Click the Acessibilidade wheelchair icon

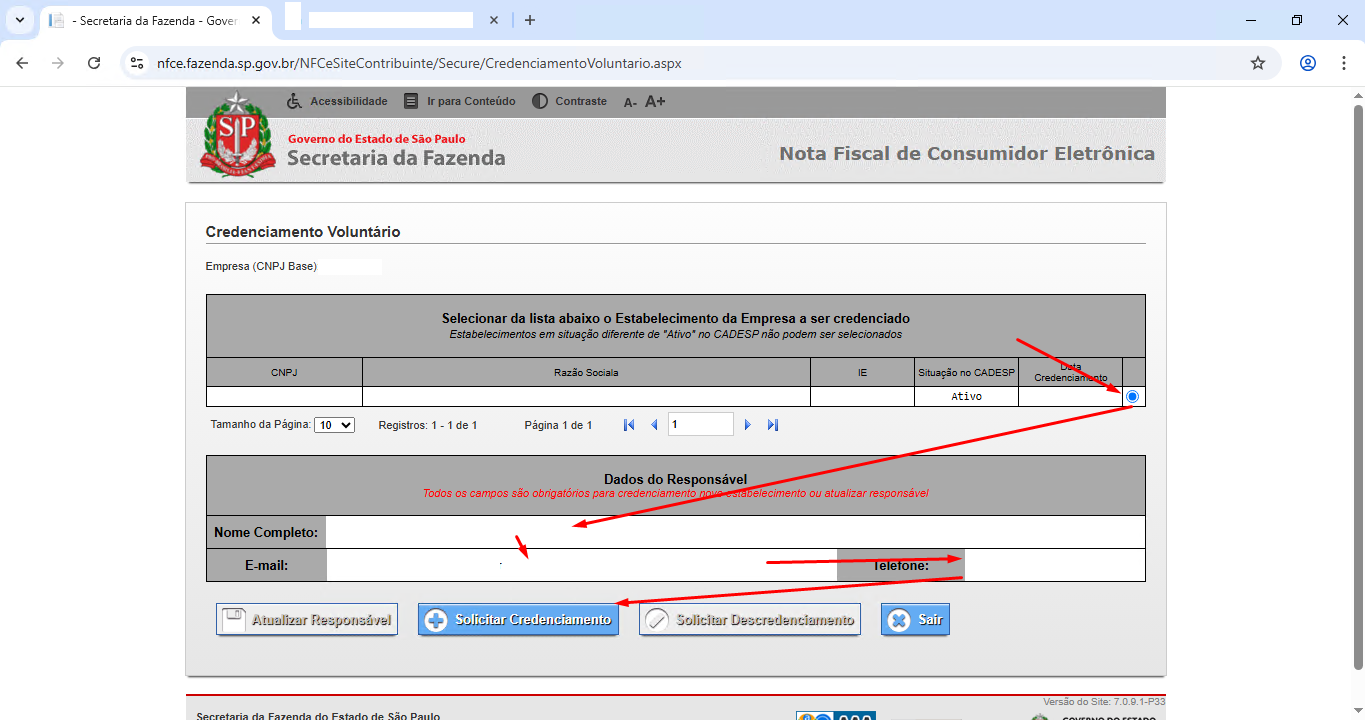(294, 101)
